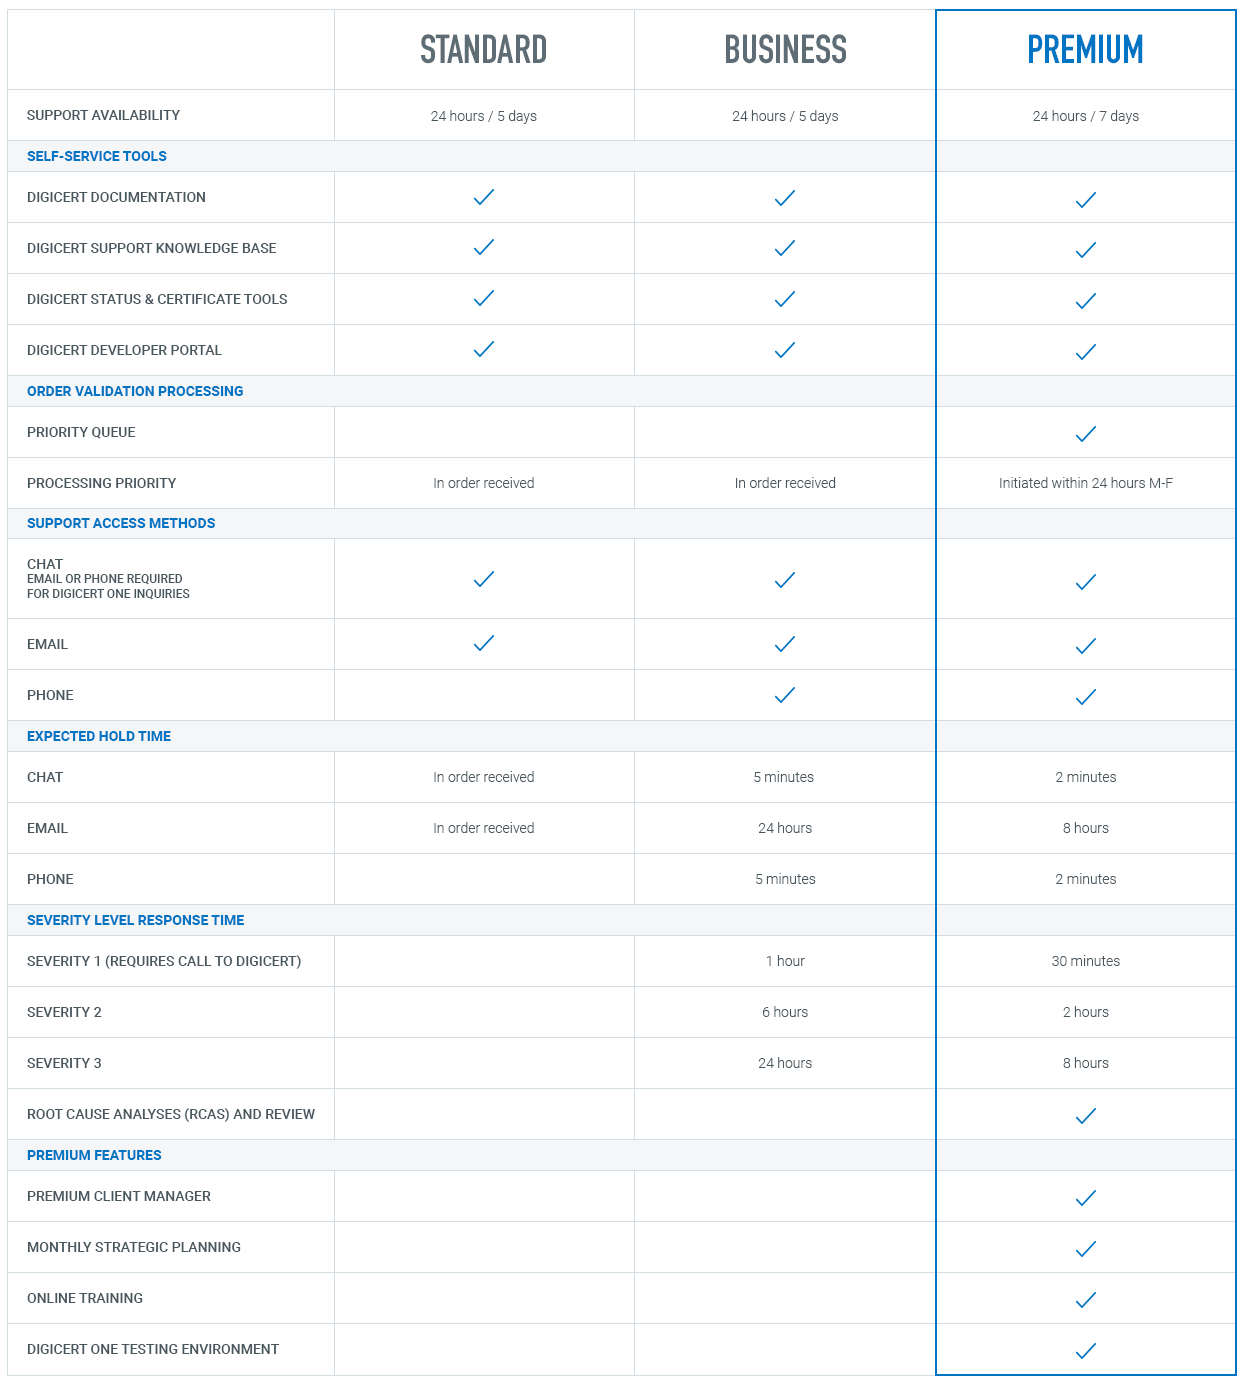The width and height of the screenshot is (1244, 1386).
Task: Click the Severity Level Response Time heading
Action: tap(136, 920)
